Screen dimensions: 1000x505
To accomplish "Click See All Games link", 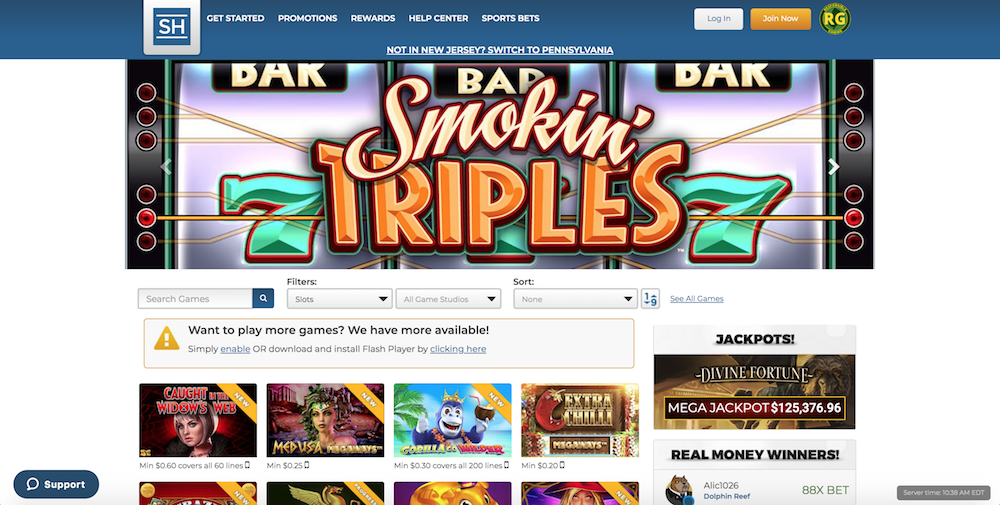I will 696,298.
